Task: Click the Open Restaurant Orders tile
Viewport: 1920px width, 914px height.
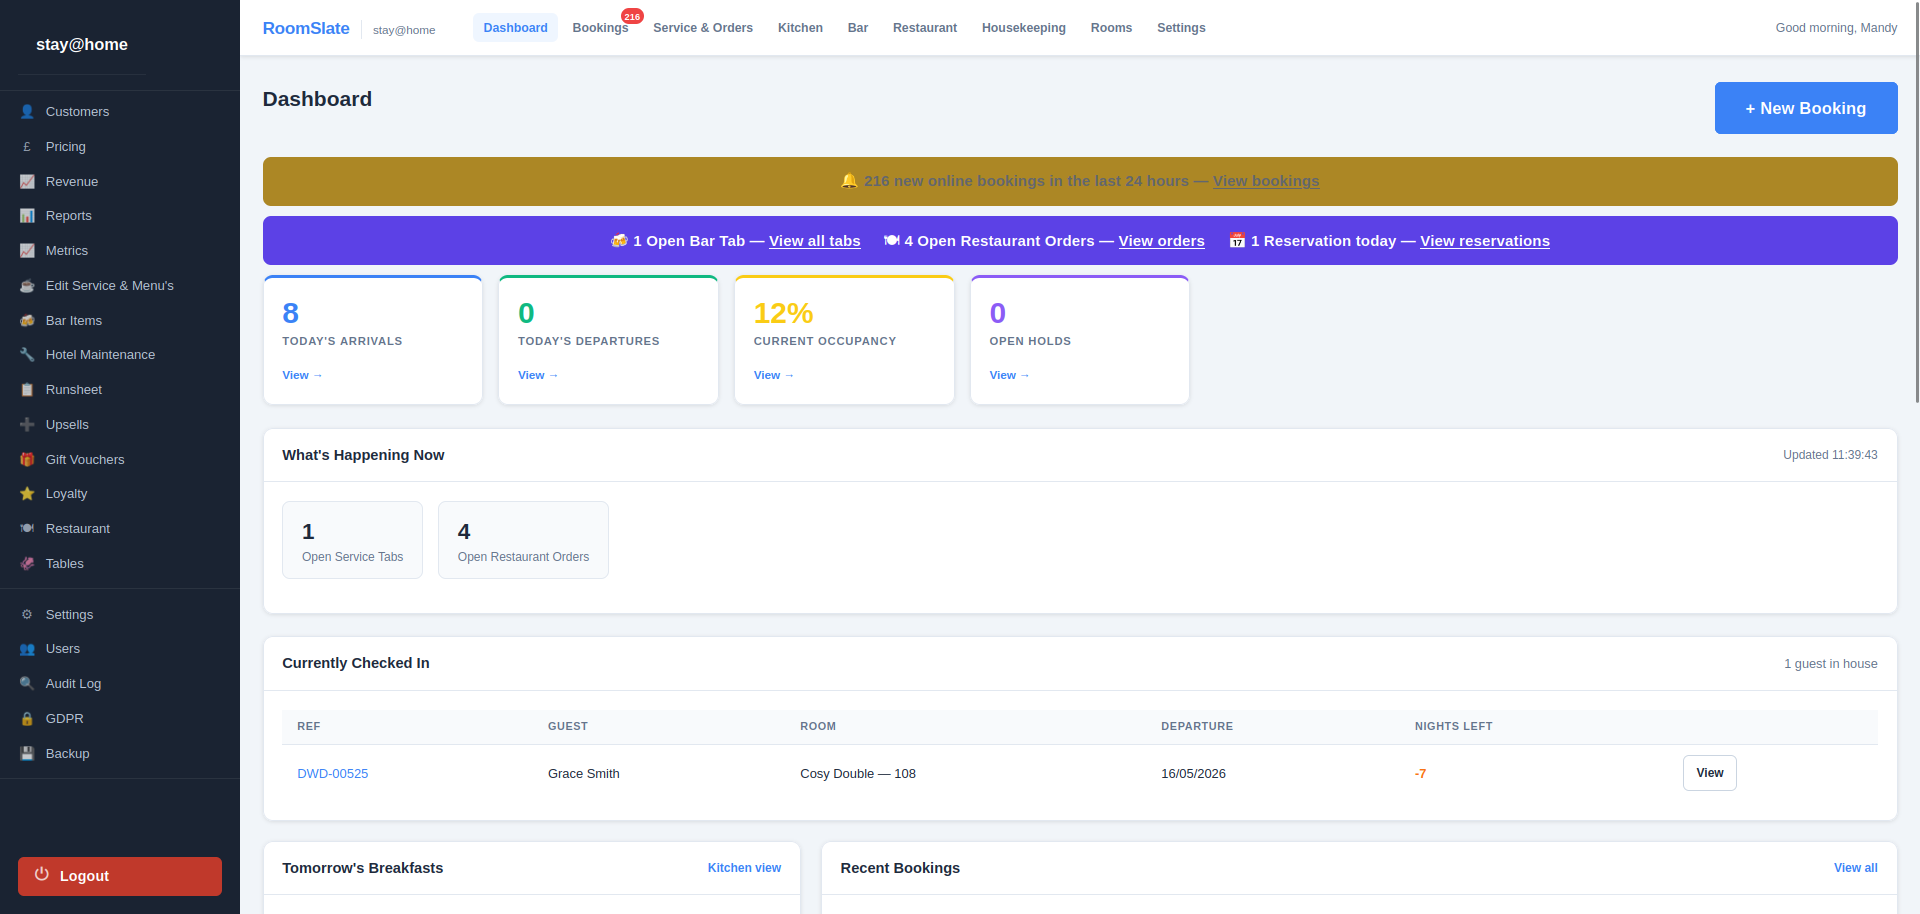Action: 523,540
